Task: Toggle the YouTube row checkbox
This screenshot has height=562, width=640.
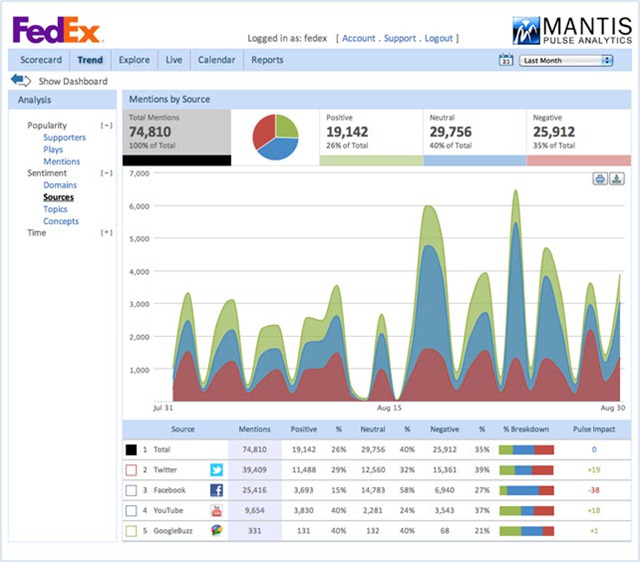Action: click(x=131, y=510)
